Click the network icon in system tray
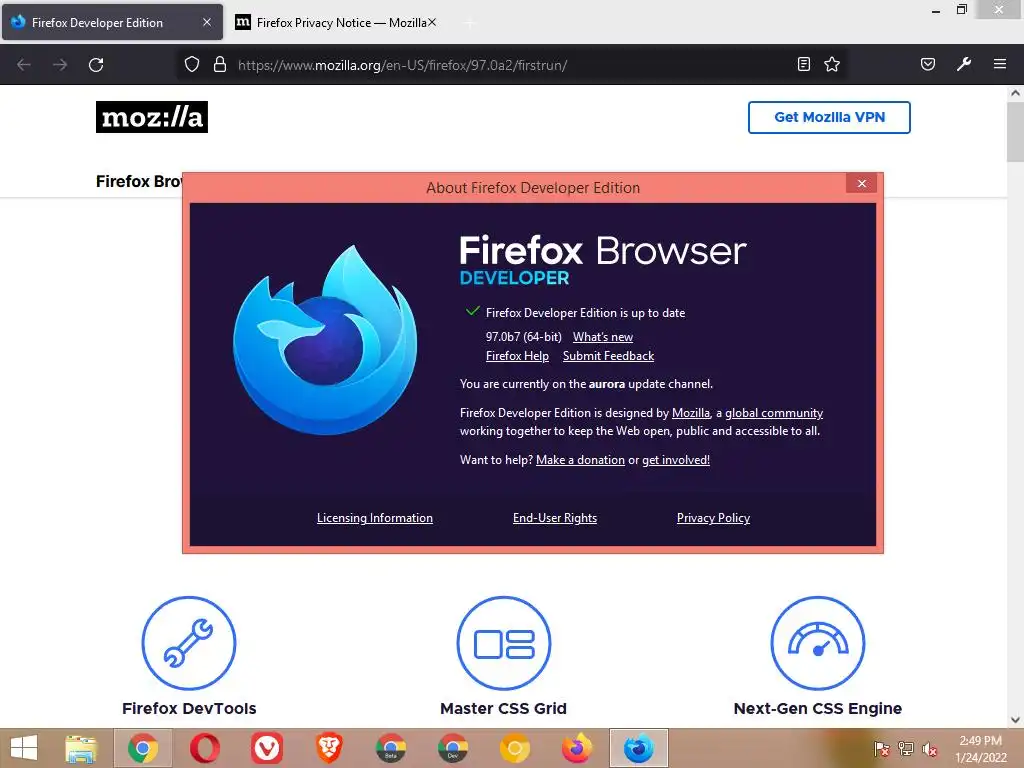 pyautogui.click(x=906, y=749)
